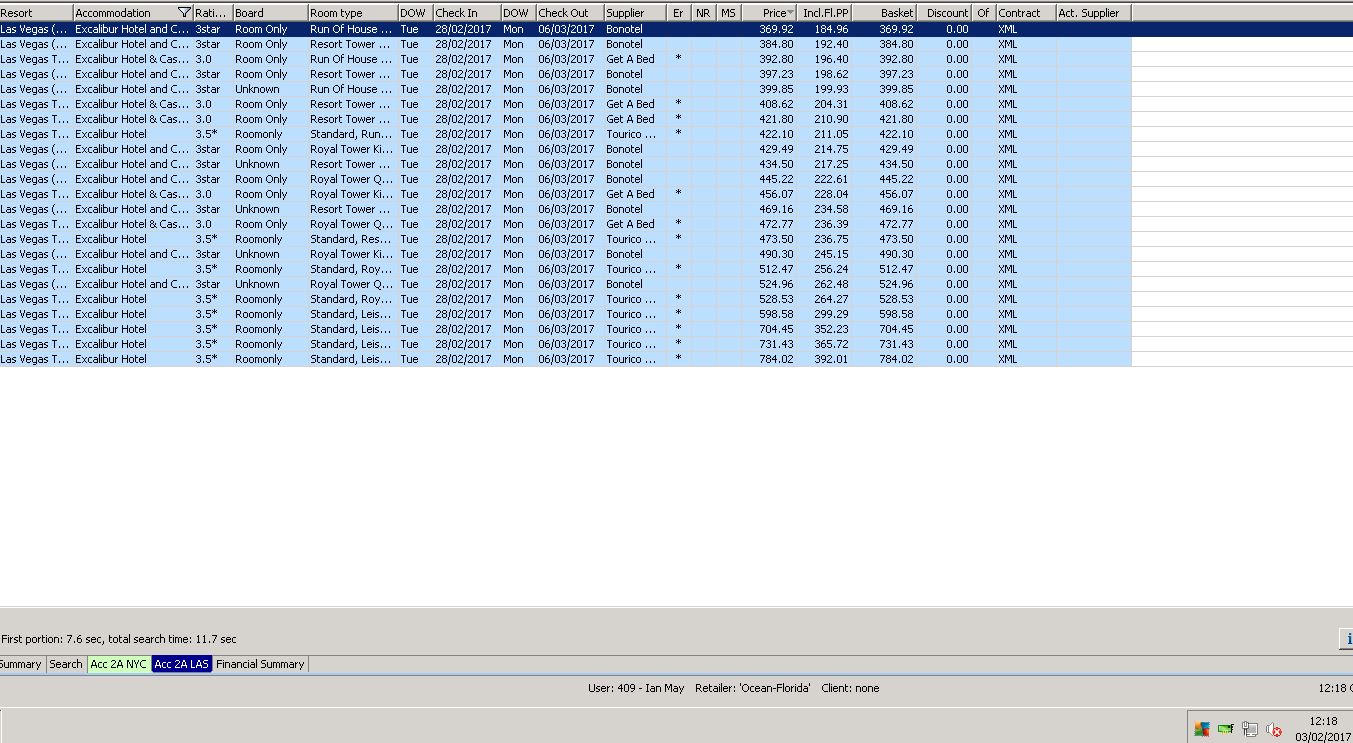Screen dimensions: 1353x743
Task: Sort by the Board column header
Action: click(x=270, y=13)
